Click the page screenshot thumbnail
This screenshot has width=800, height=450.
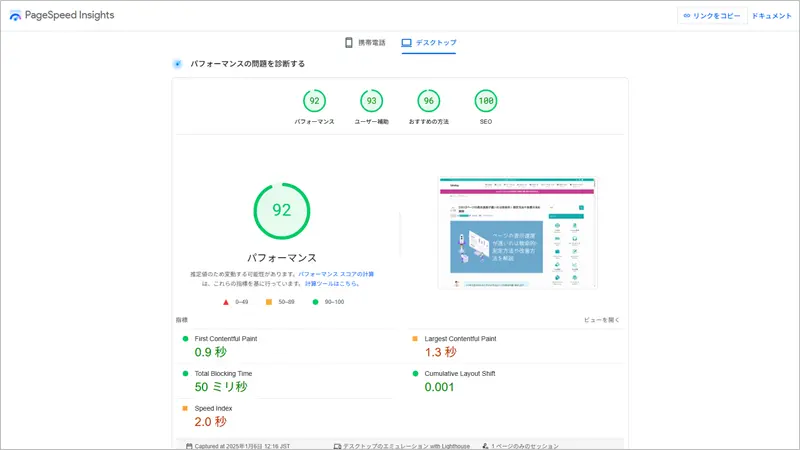[x=517, y=233]
